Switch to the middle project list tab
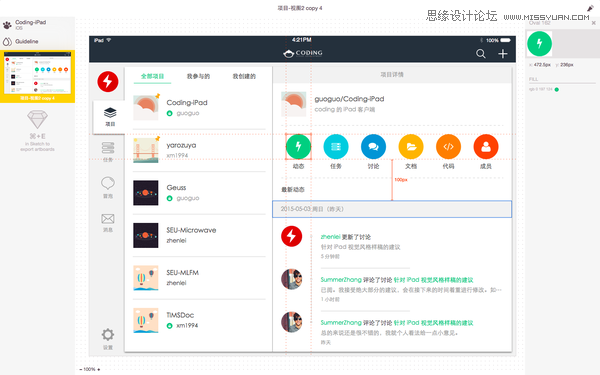 (x=198, y=76)
